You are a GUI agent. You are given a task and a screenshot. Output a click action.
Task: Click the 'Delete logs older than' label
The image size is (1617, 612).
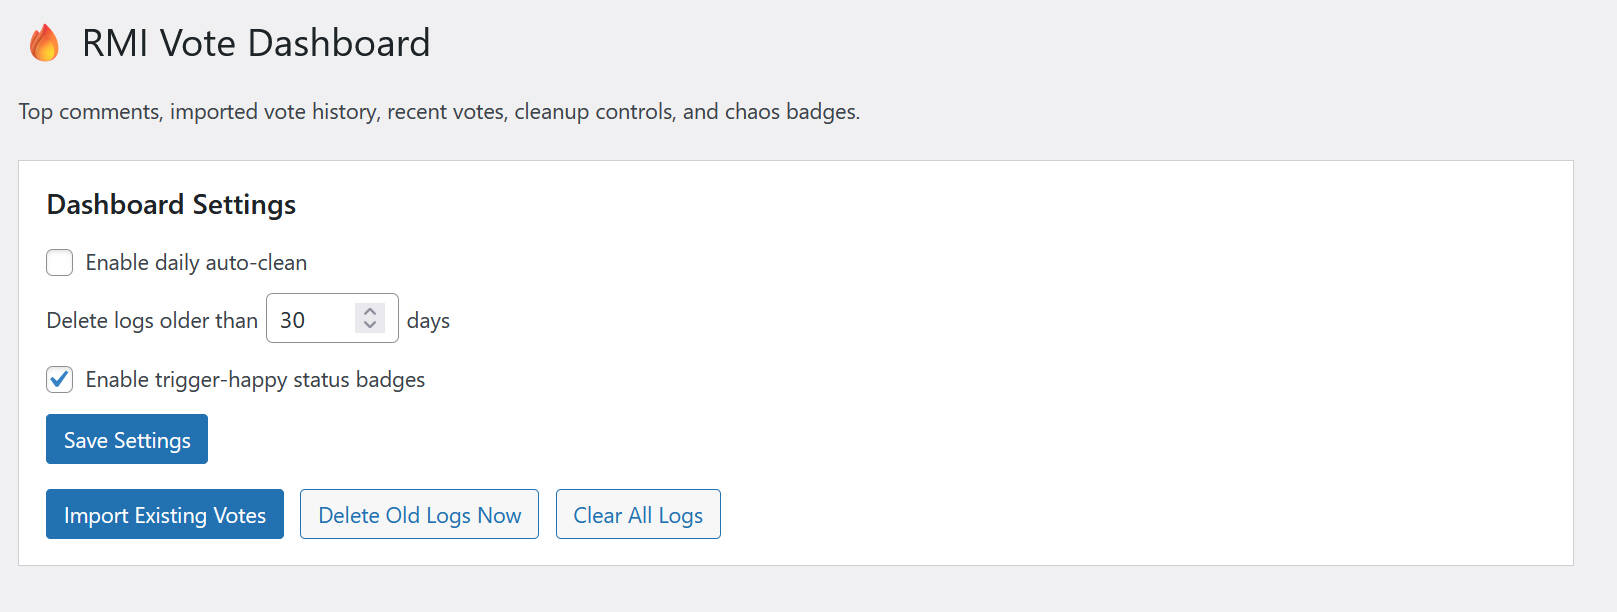pos(152,320)
